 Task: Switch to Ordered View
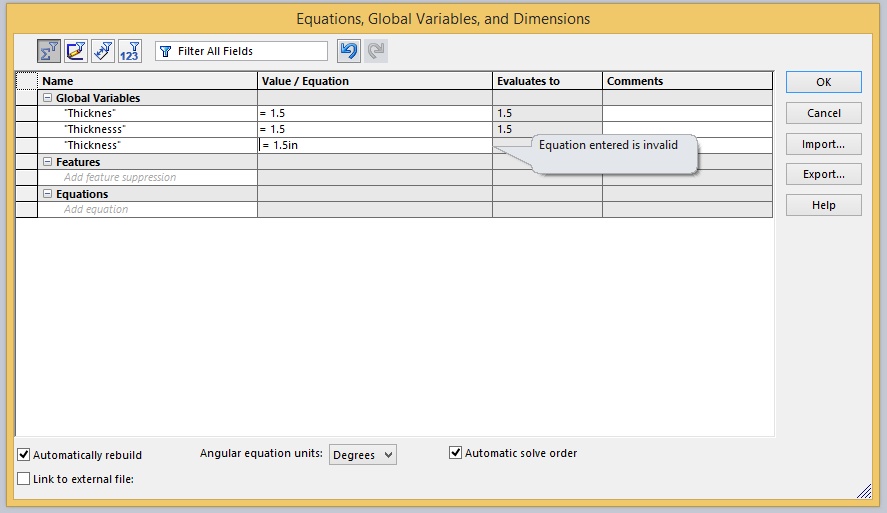(x=130, y=51)
